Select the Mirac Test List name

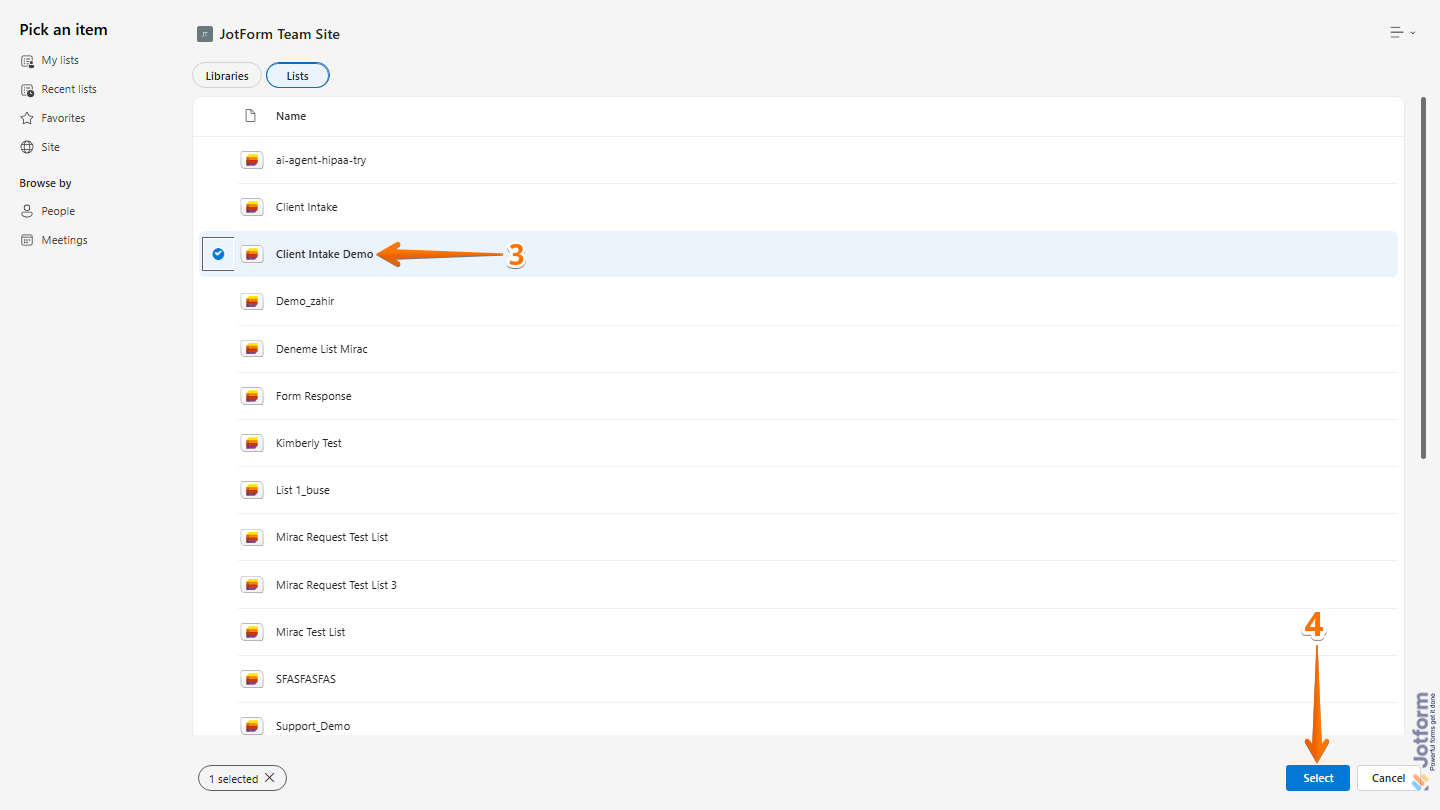(x=311, y=632)
